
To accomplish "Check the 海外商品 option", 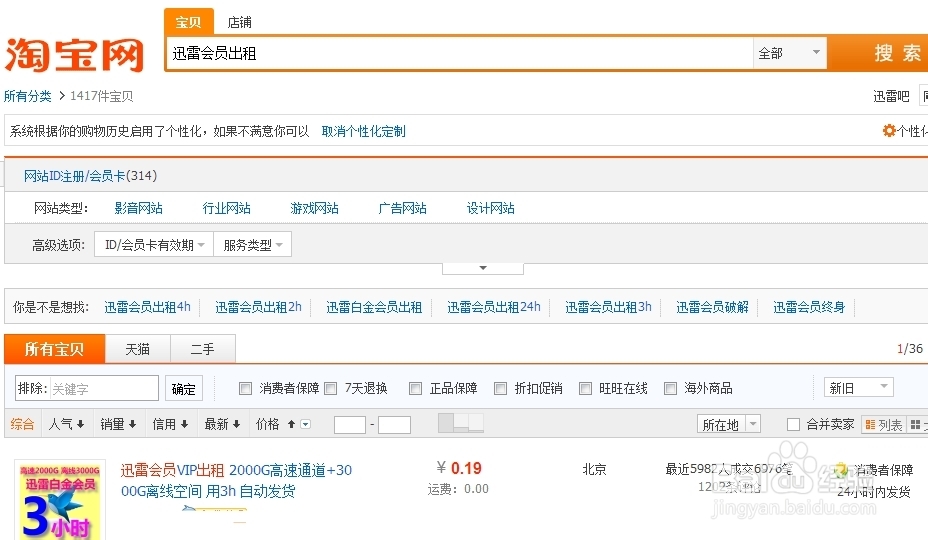I will [x=671, y=388].
